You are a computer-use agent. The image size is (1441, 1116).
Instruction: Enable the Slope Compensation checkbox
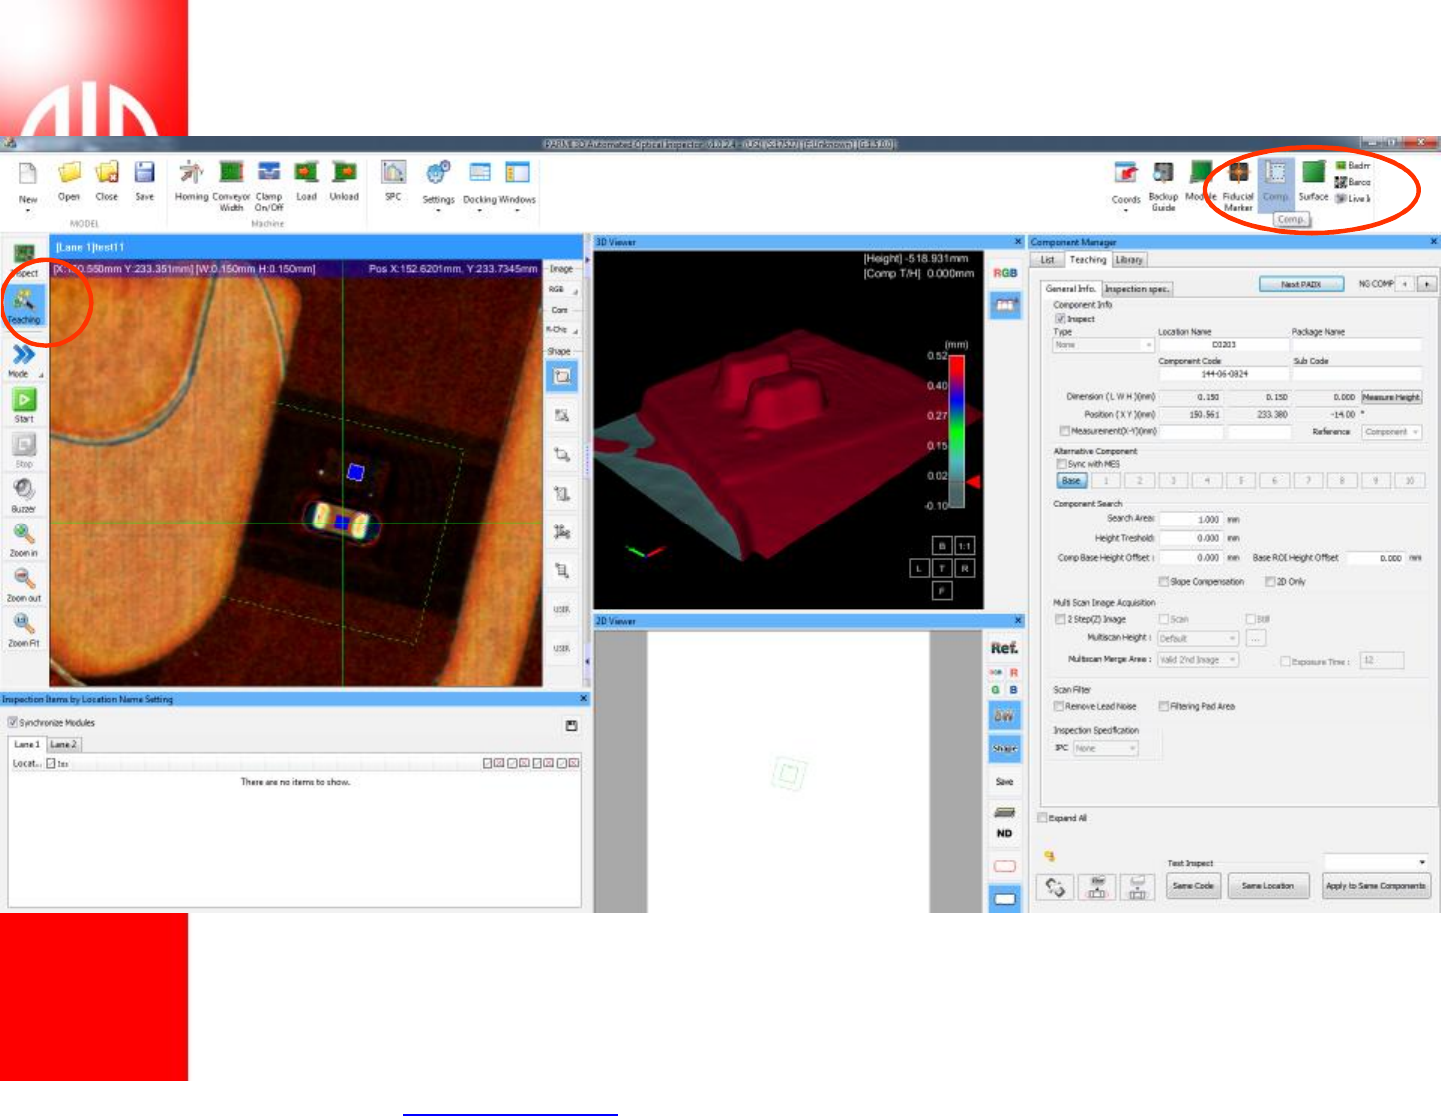tap(1164, 582)
